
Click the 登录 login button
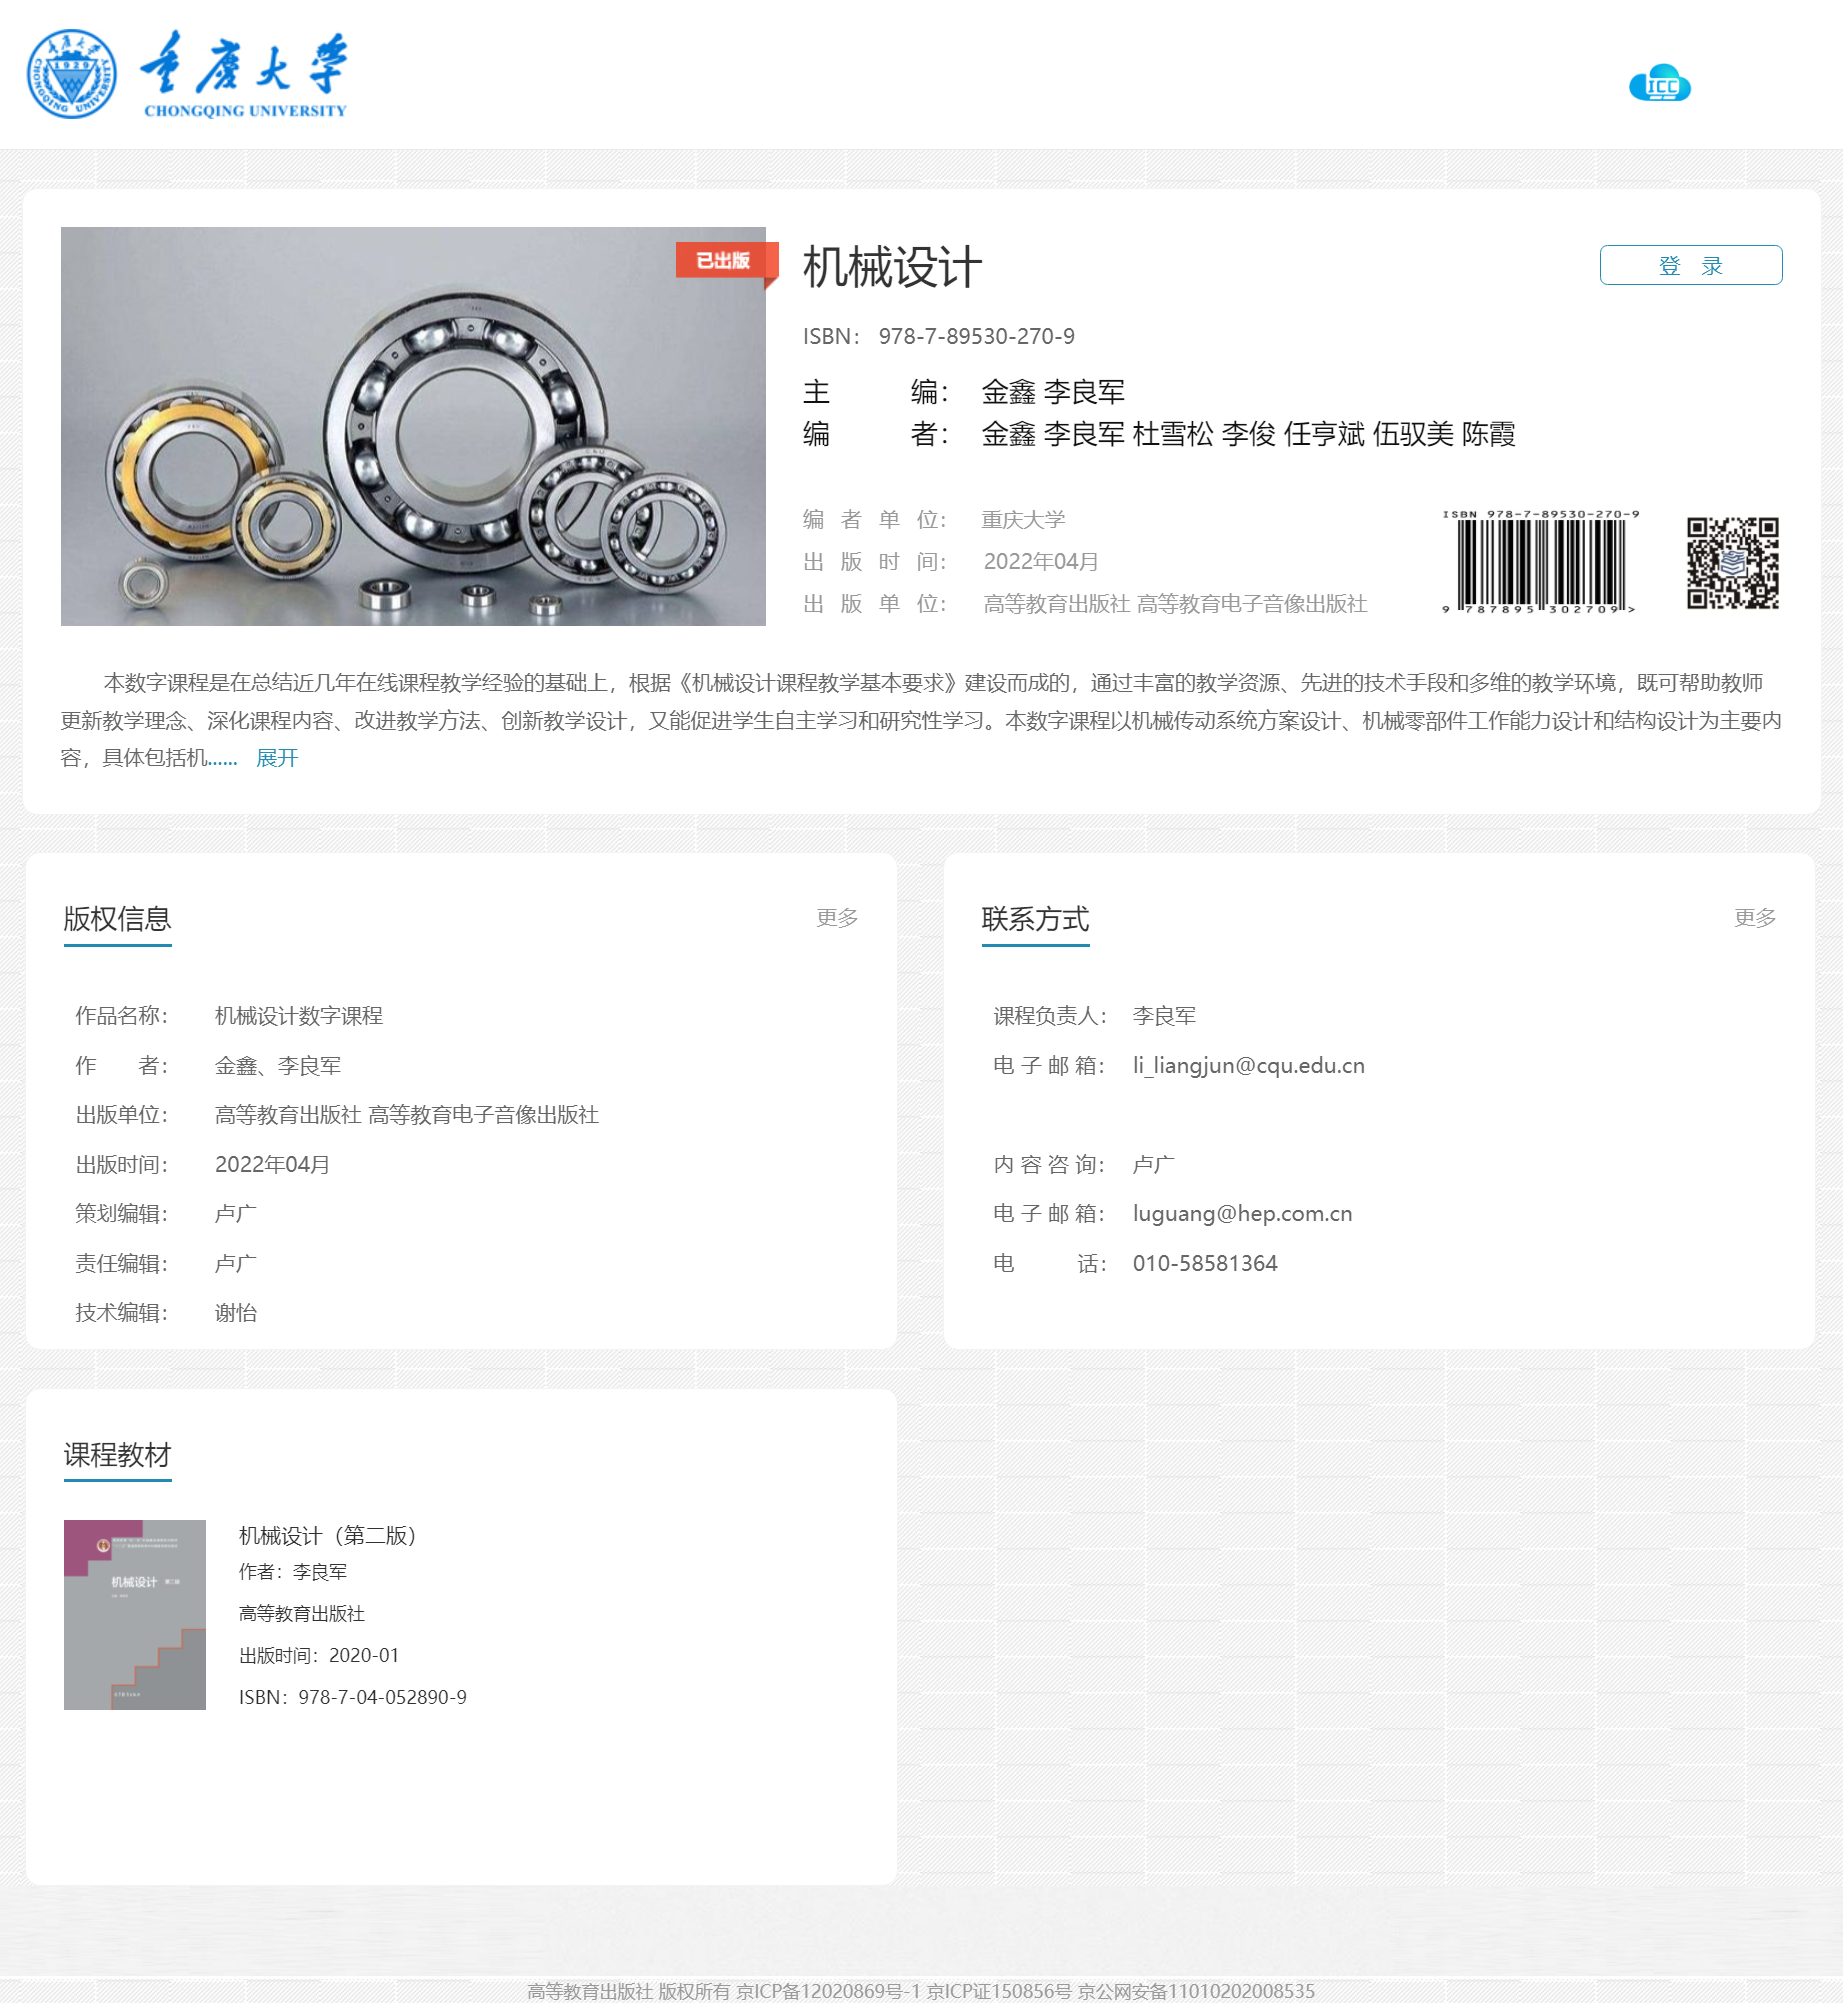click(x=1691, y=265)
